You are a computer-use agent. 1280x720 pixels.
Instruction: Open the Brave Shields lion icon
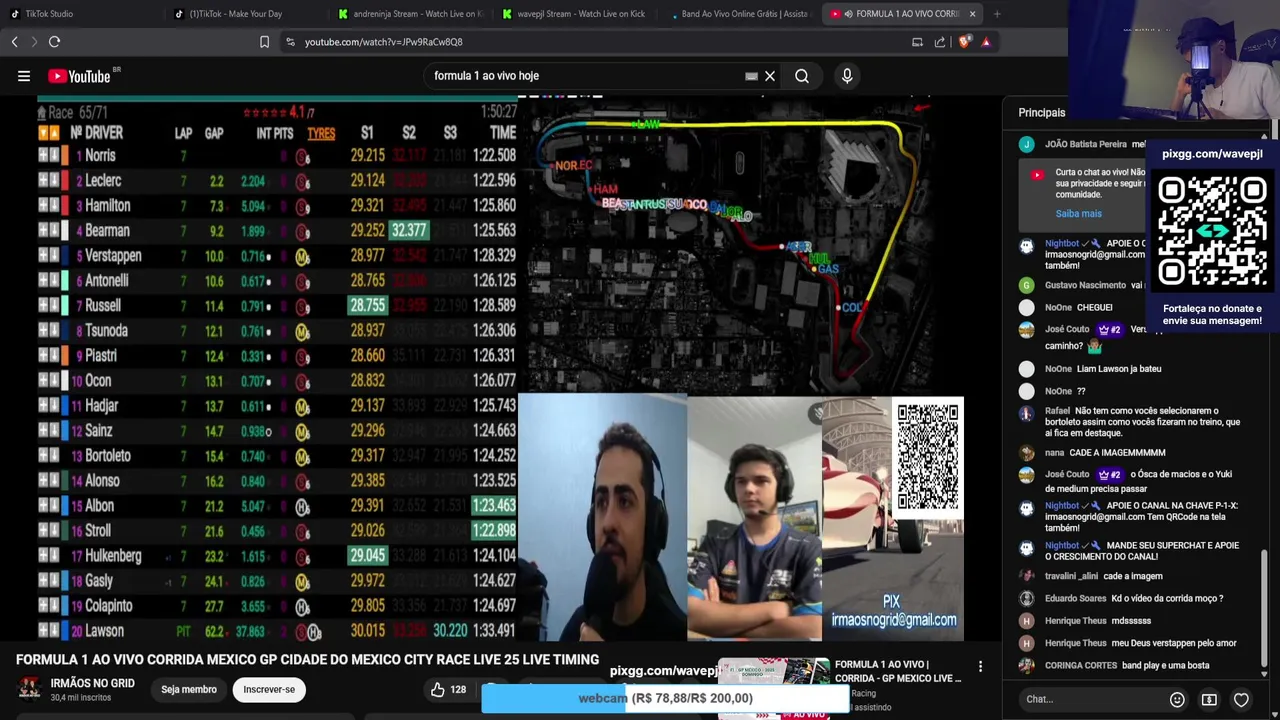pyautogui.click(x=964, y=42)
